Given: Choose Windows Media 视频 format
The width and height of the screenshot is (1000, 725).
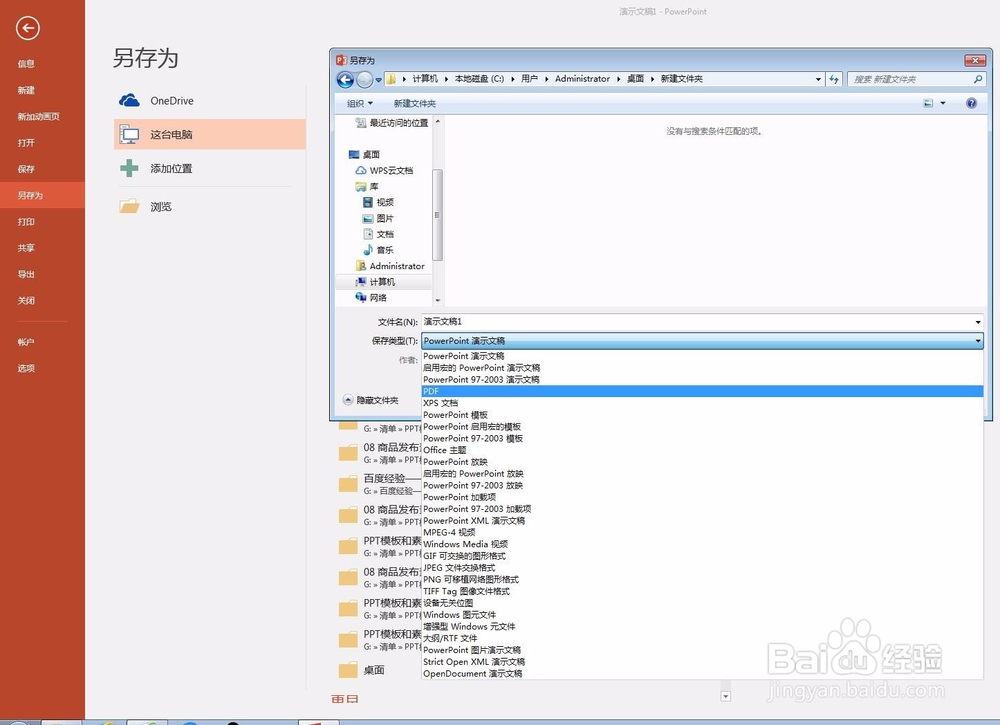Looking at the screenshot, I should (702, 544).
